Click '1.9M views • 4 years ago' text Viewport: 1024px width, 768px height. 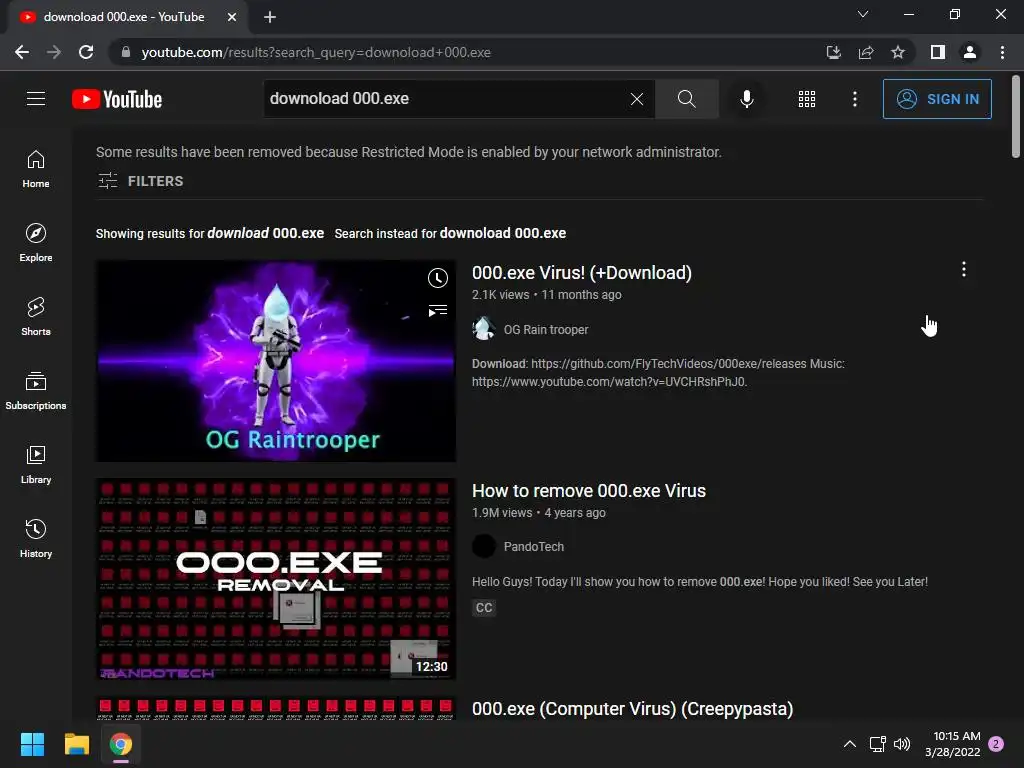pyautogui.click(x=539, y=513)
